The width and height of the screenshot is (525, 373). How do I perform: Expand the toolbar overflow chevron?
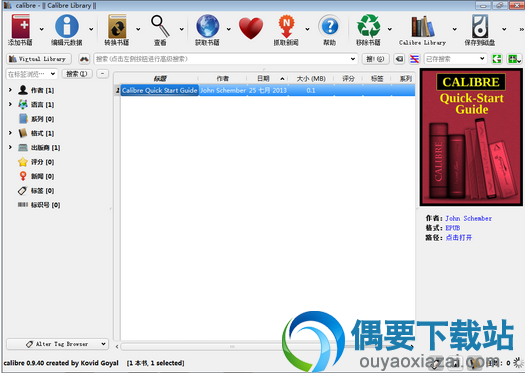[521, 29]
